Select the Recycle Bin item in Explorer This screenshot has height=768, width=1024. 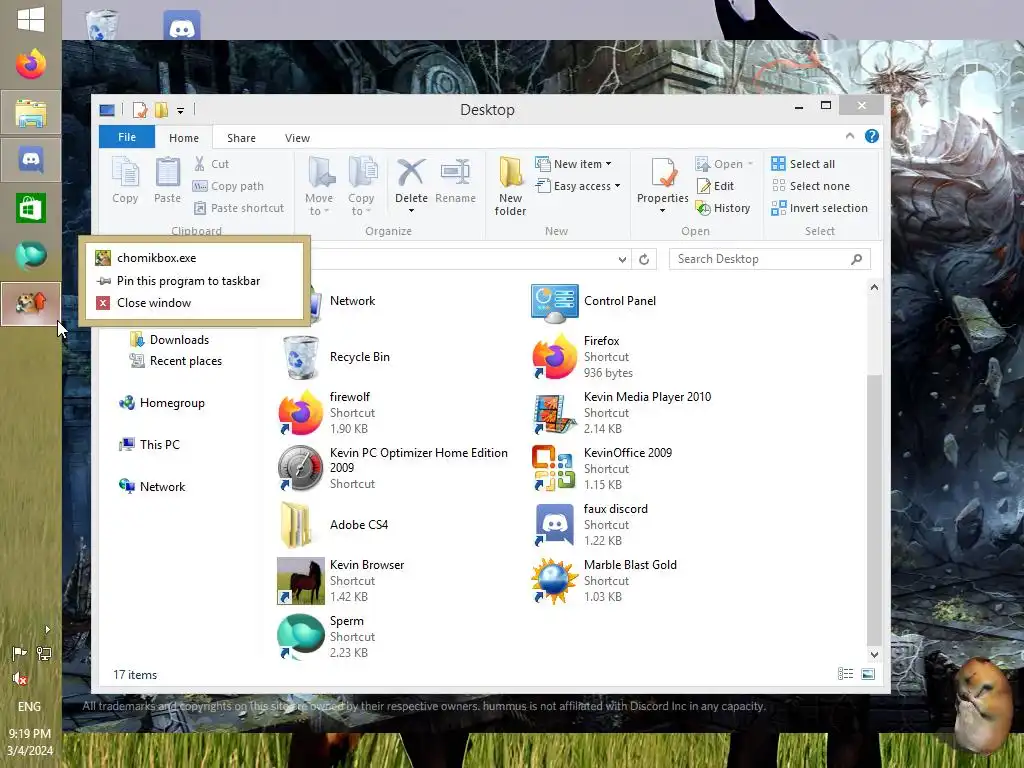point(334,357)
